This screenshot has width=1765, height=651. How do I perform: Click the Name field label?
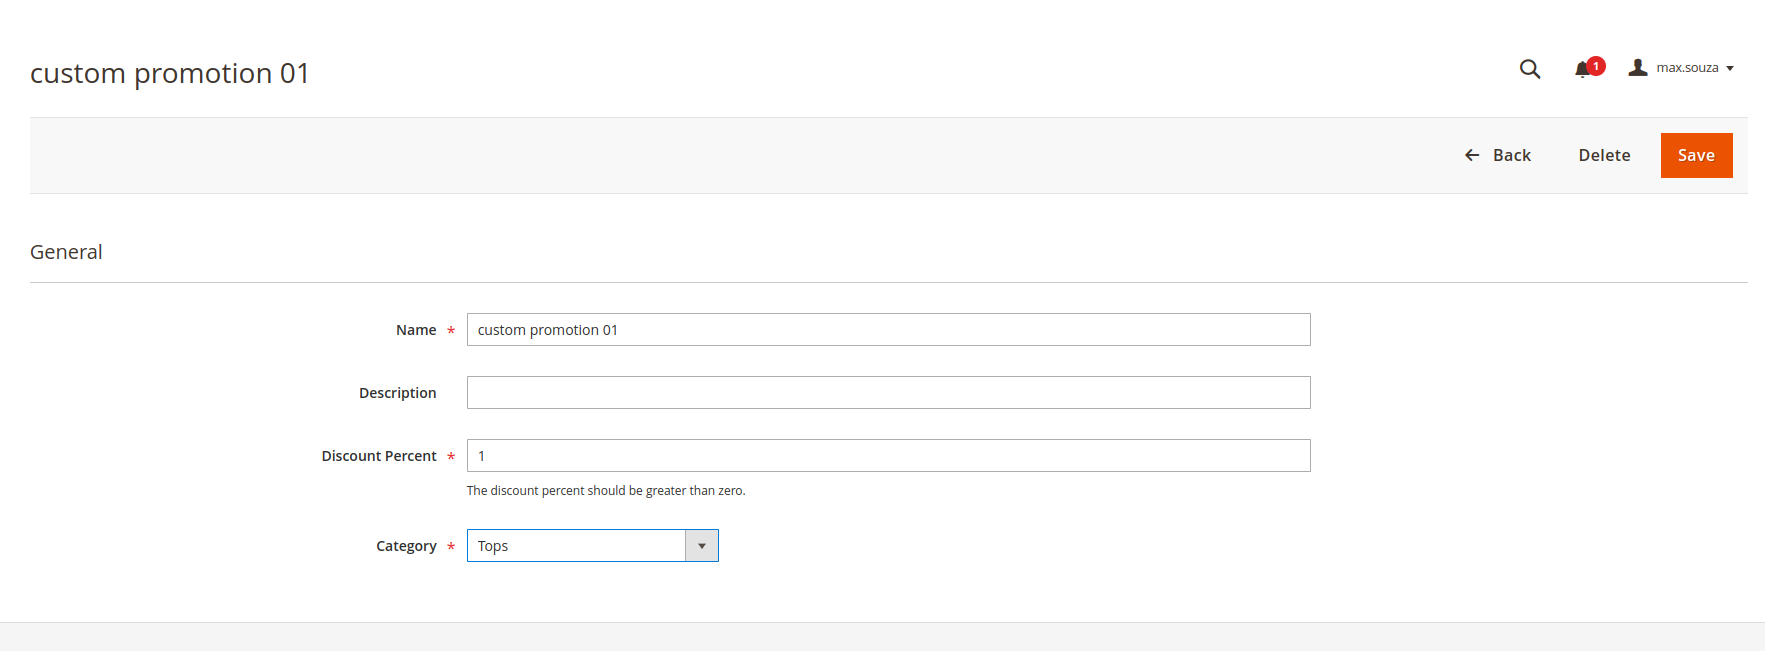click(x=416, y=330)
